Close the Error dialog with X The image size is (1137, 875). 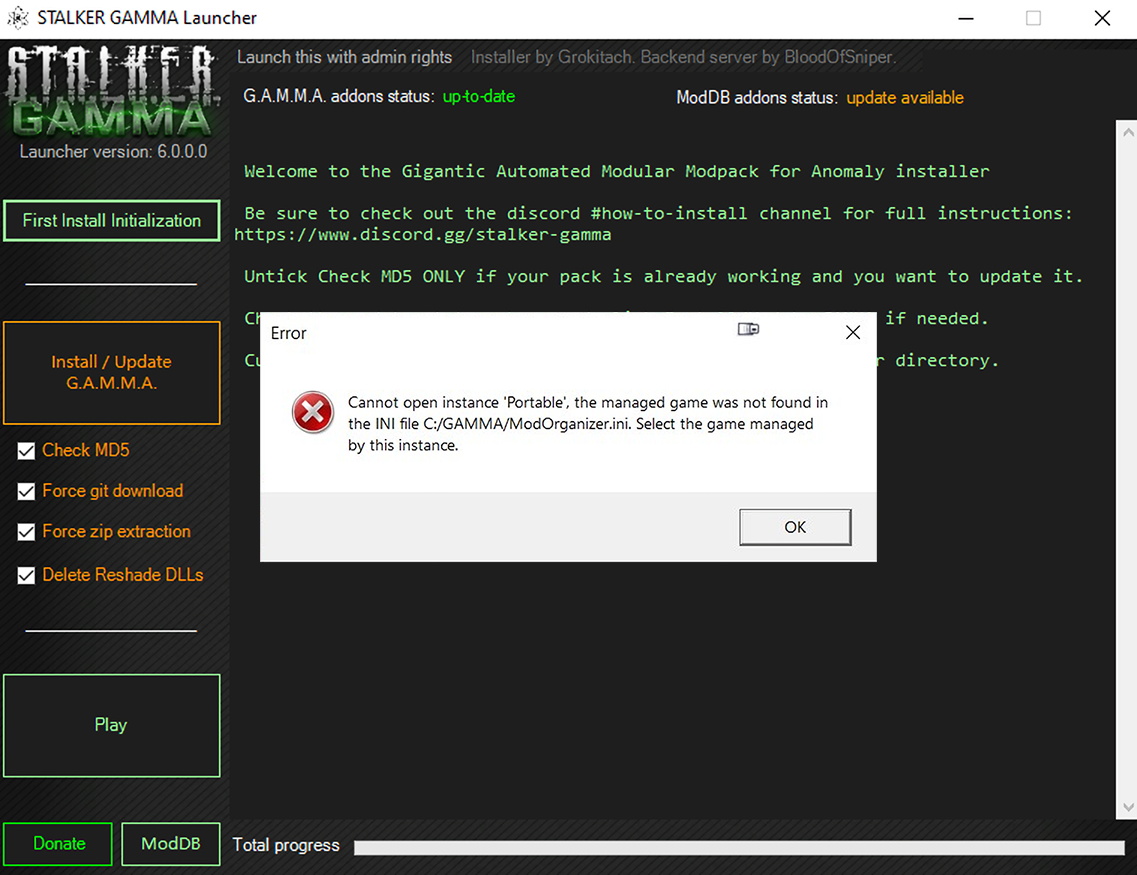853,333
